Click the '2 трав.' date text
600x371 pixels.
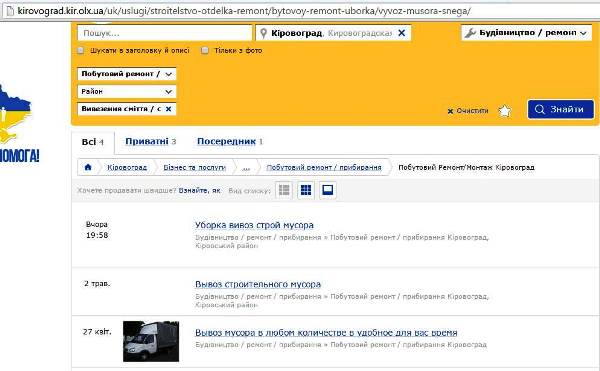[97, 284]
